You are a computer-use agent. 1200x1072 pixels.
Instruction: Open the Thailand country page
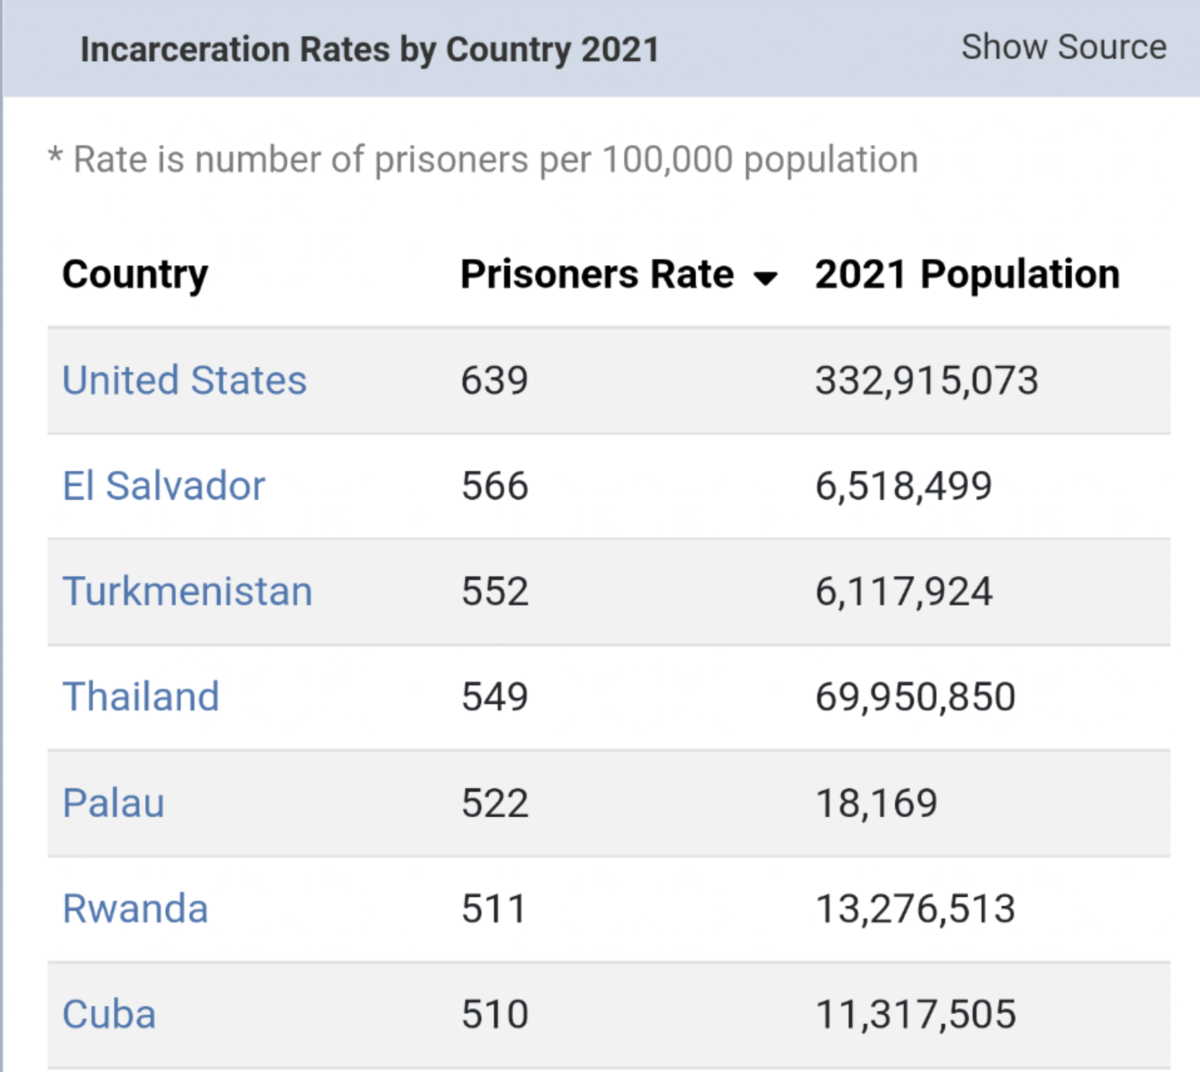(140, 697)
